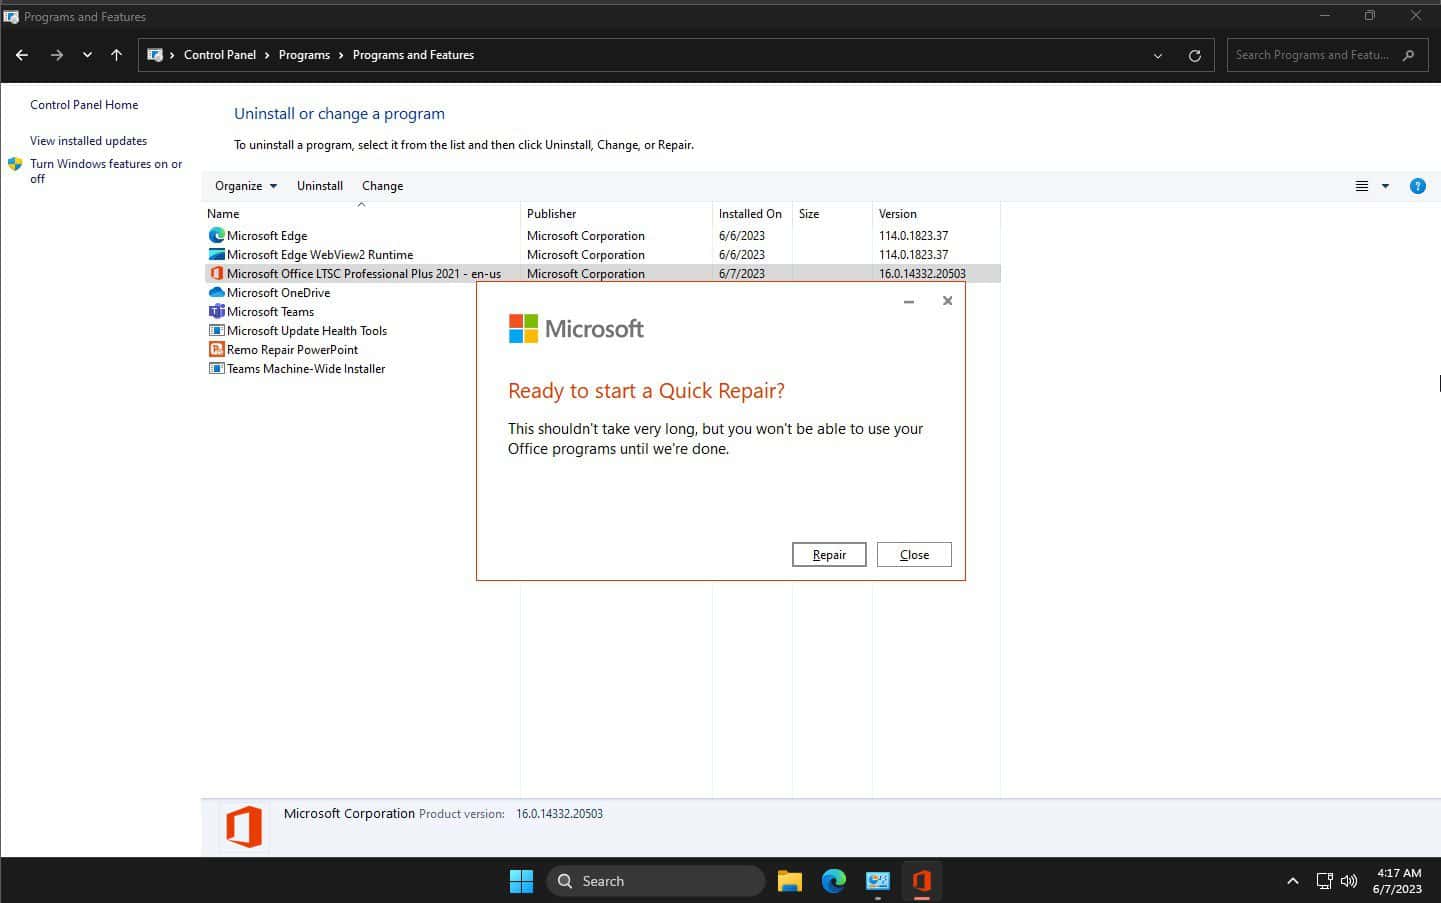Click the search magnifier icon in search box
This screenshot has width=1441, height=903.
[1409, 55]
